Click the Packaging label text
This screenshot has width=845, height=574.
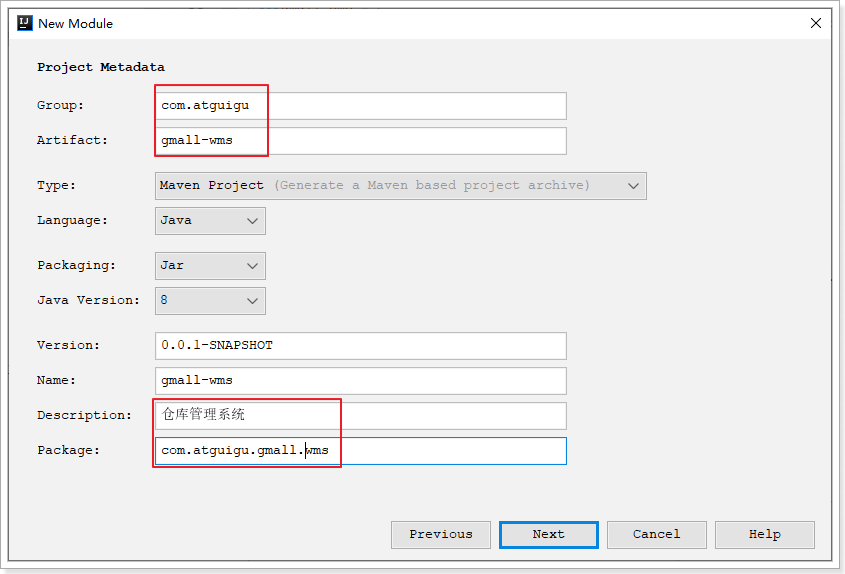click(x=76, y=265)
